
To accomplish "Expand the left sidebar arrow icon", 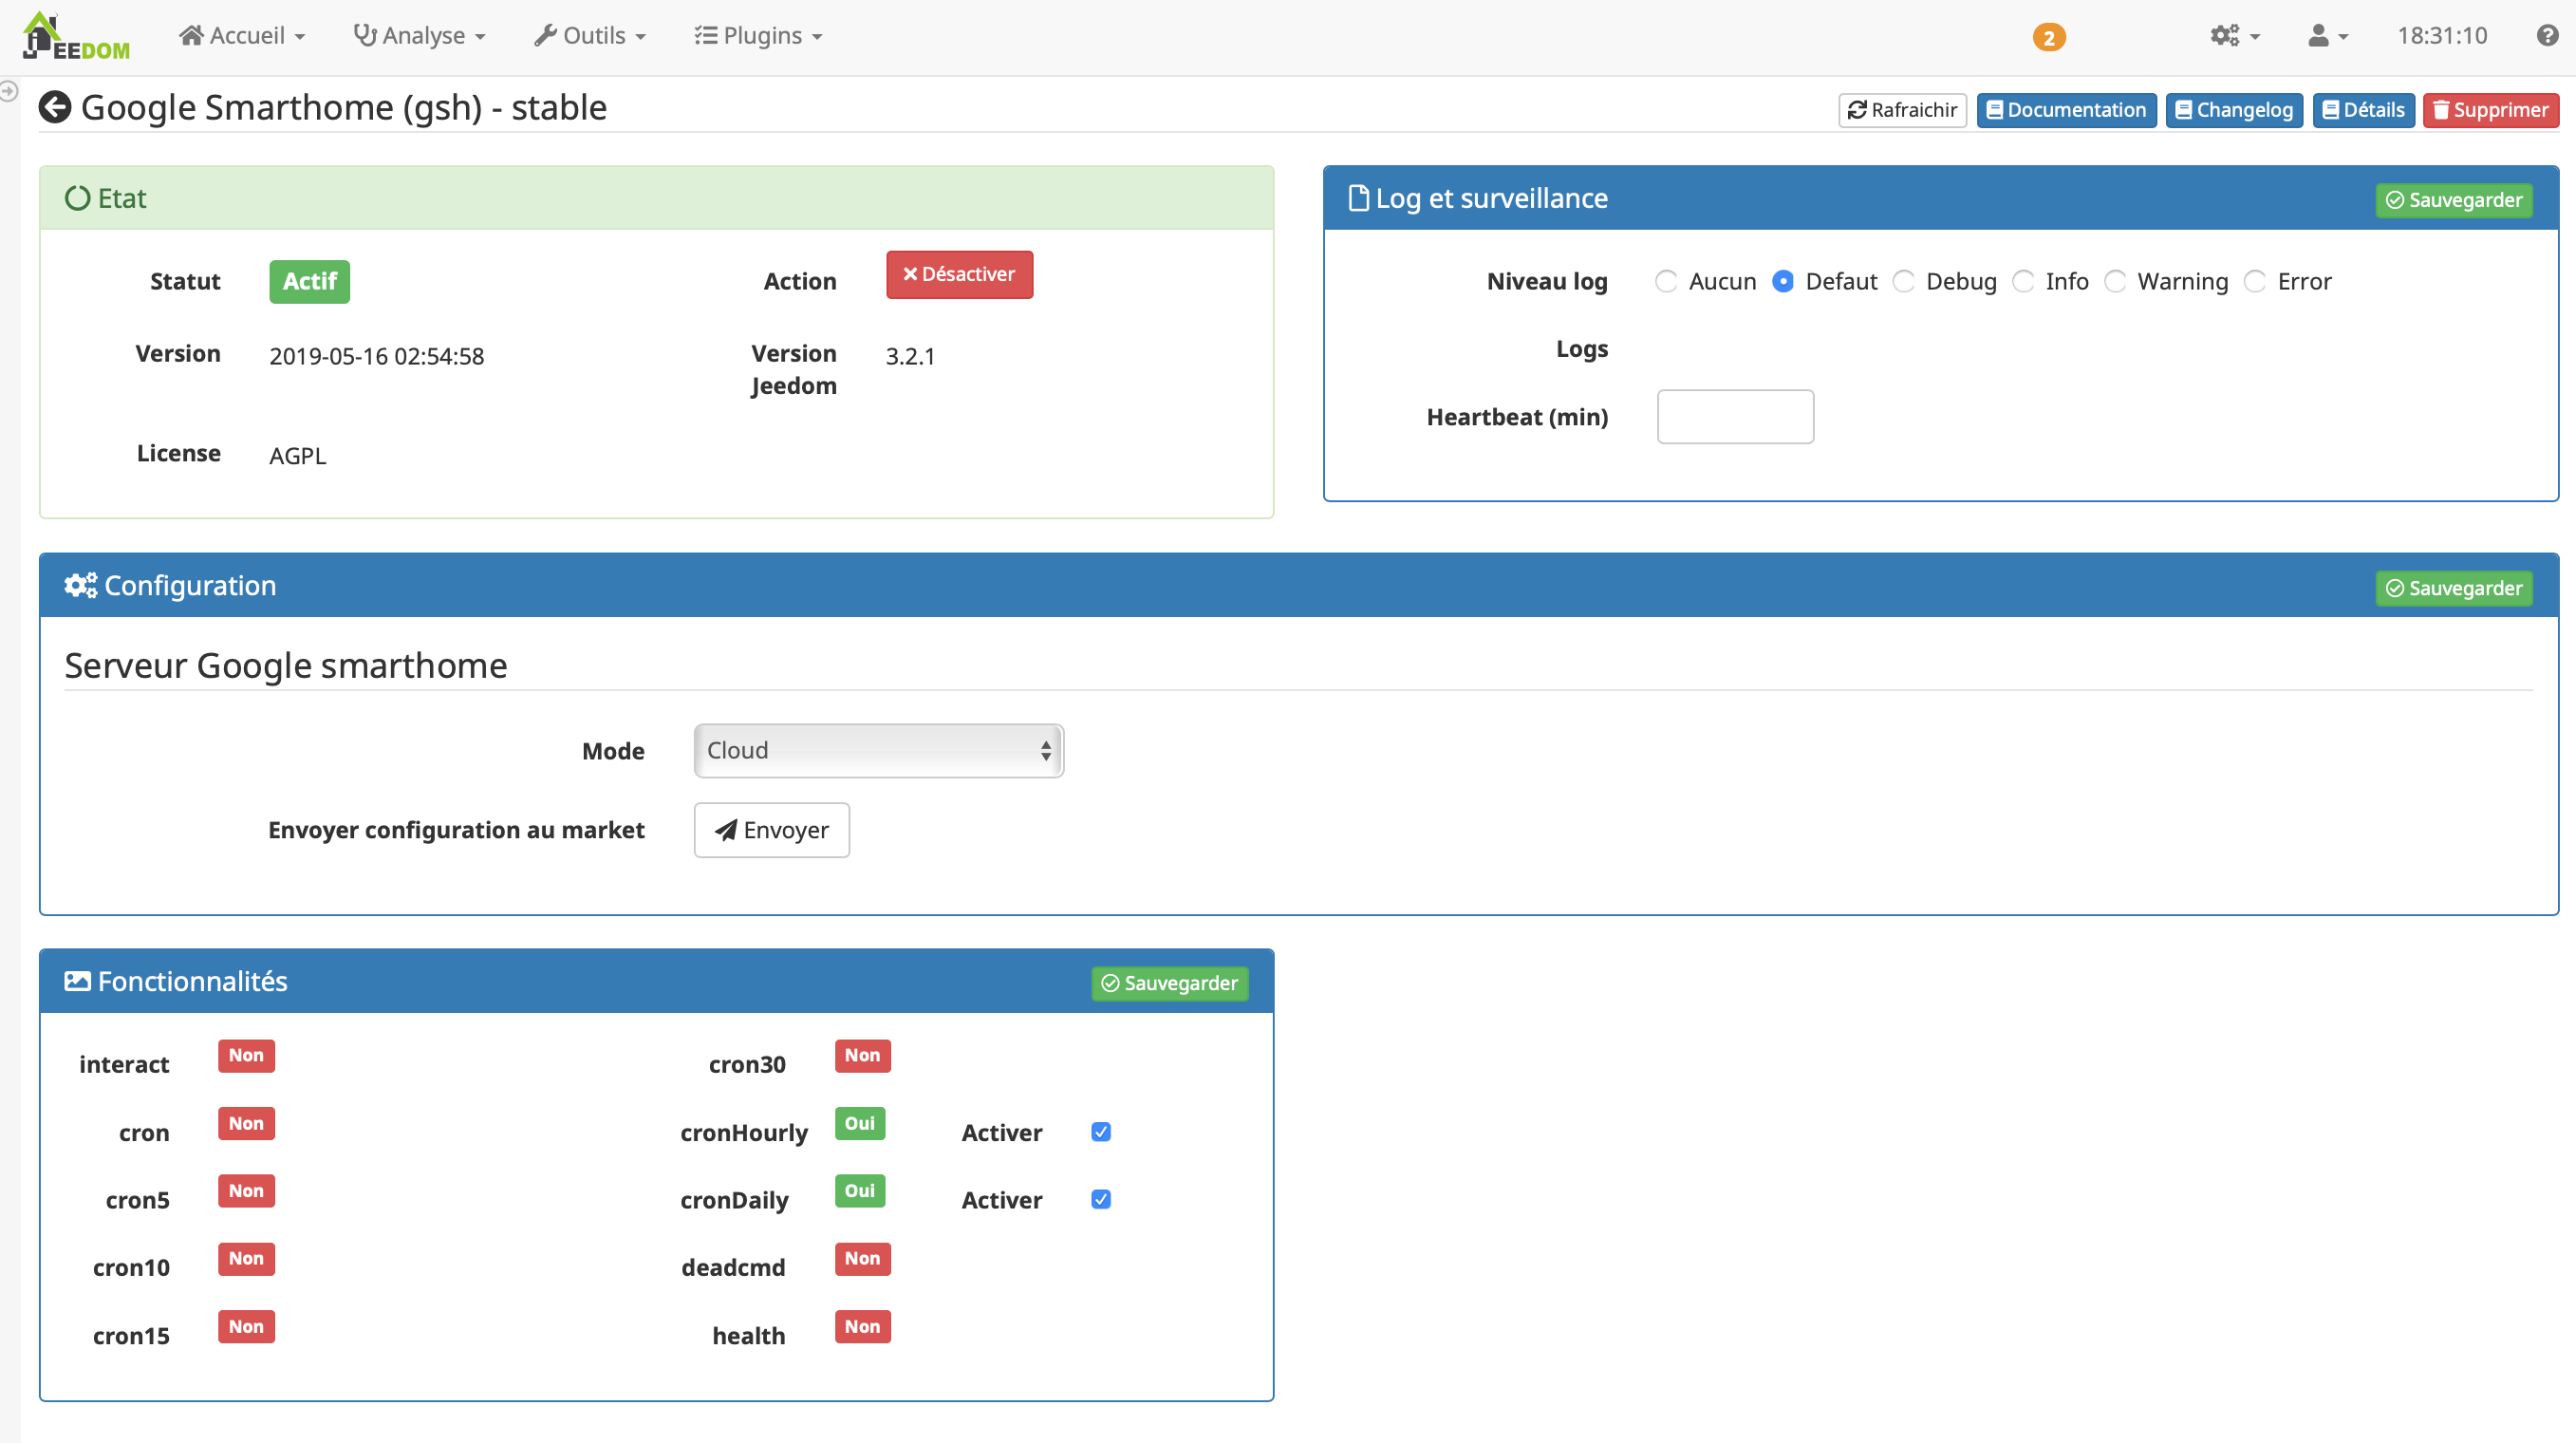I will point(8,91).
